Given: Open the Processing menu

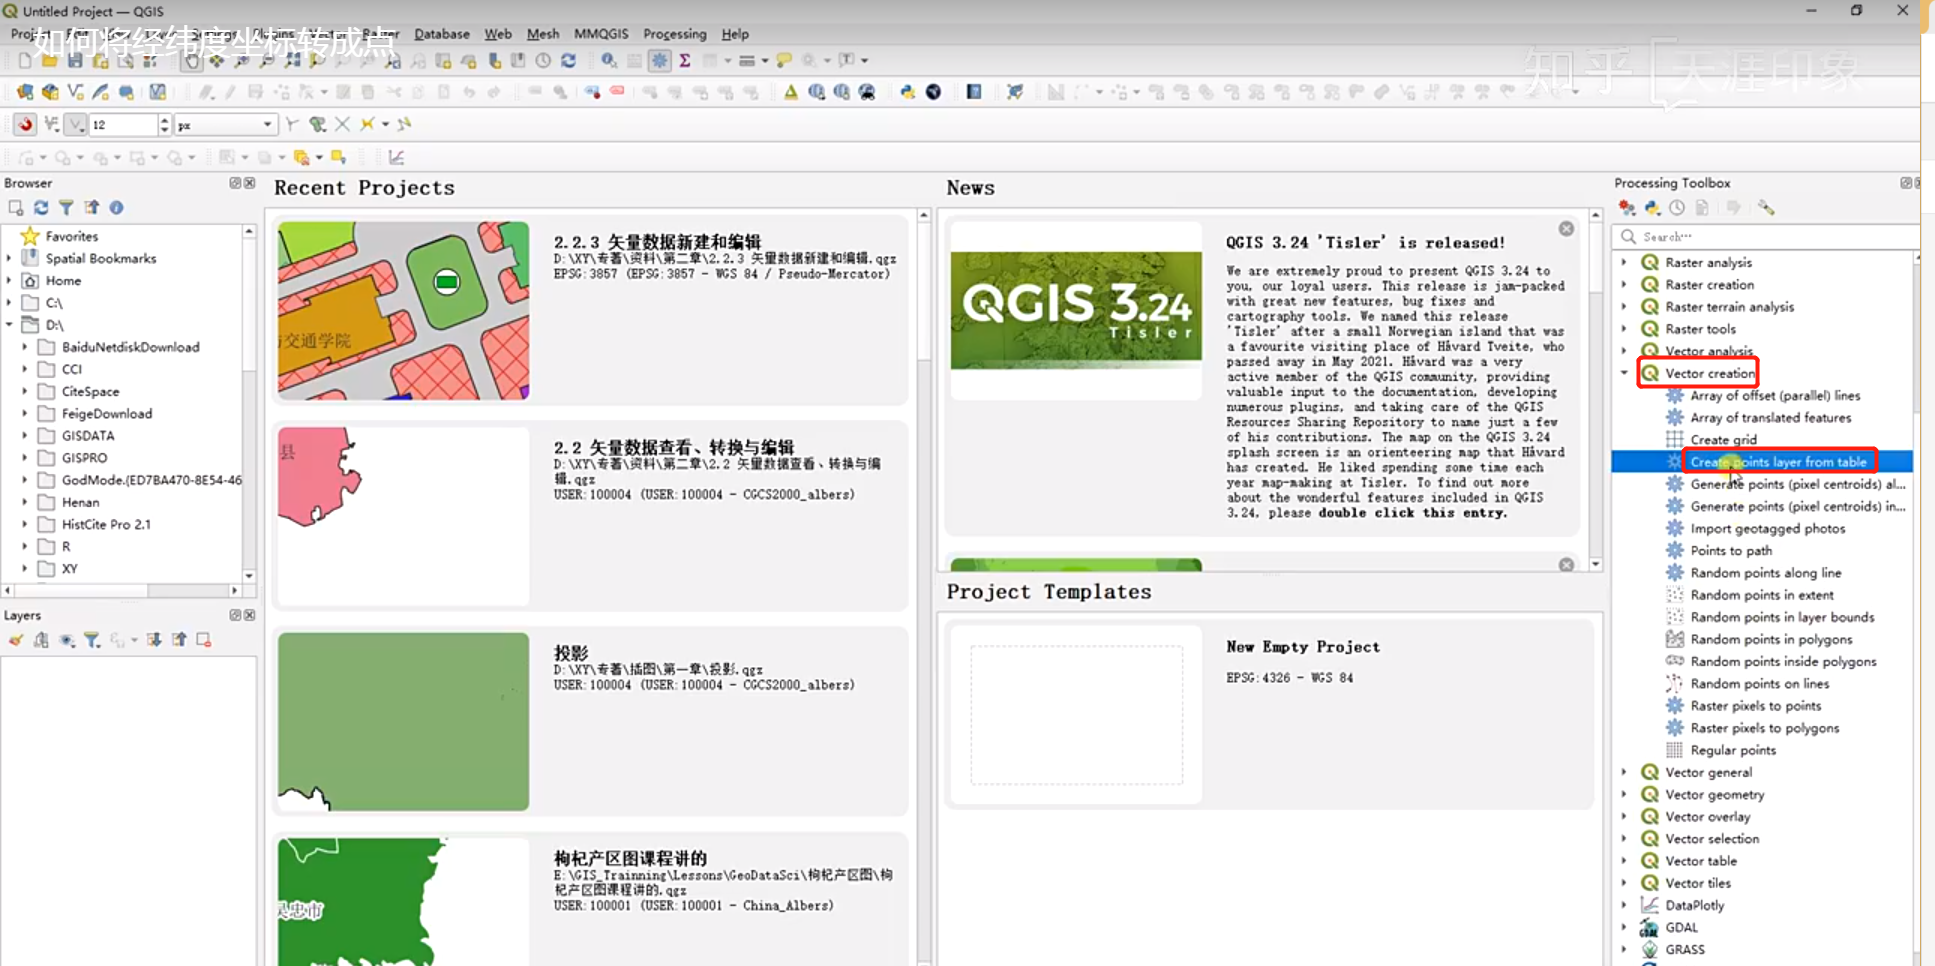Looking at the screenshot, I should point(675,34).
